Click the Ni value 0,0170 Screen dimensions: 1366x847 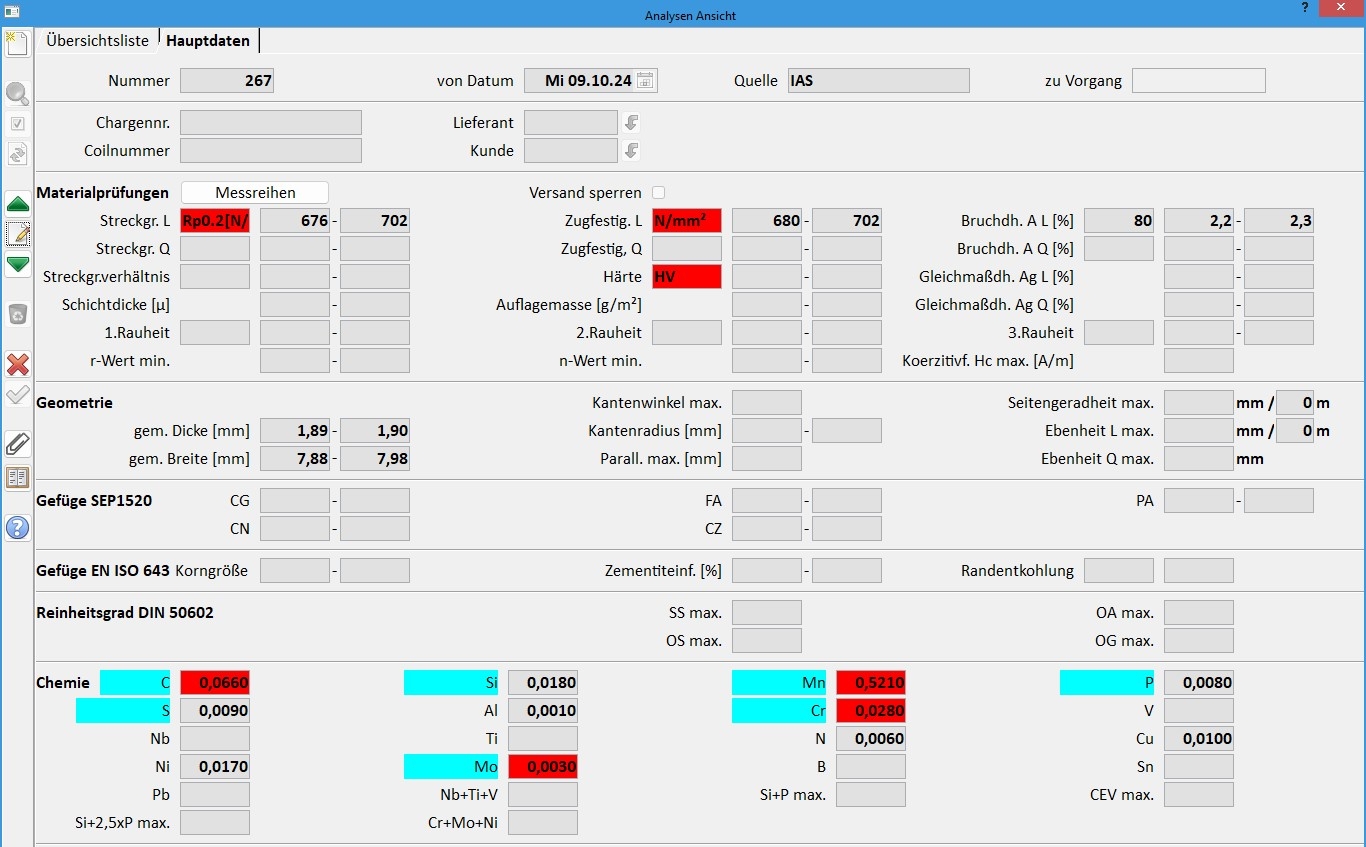point(215,767)
